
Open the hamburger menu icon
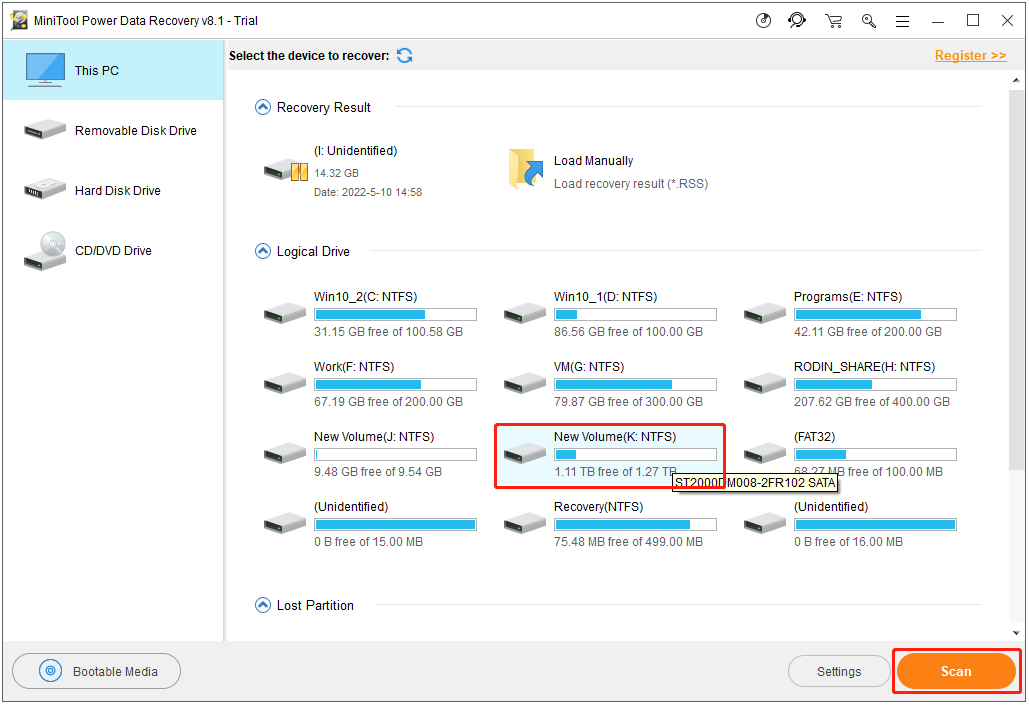tap(902, 22)
